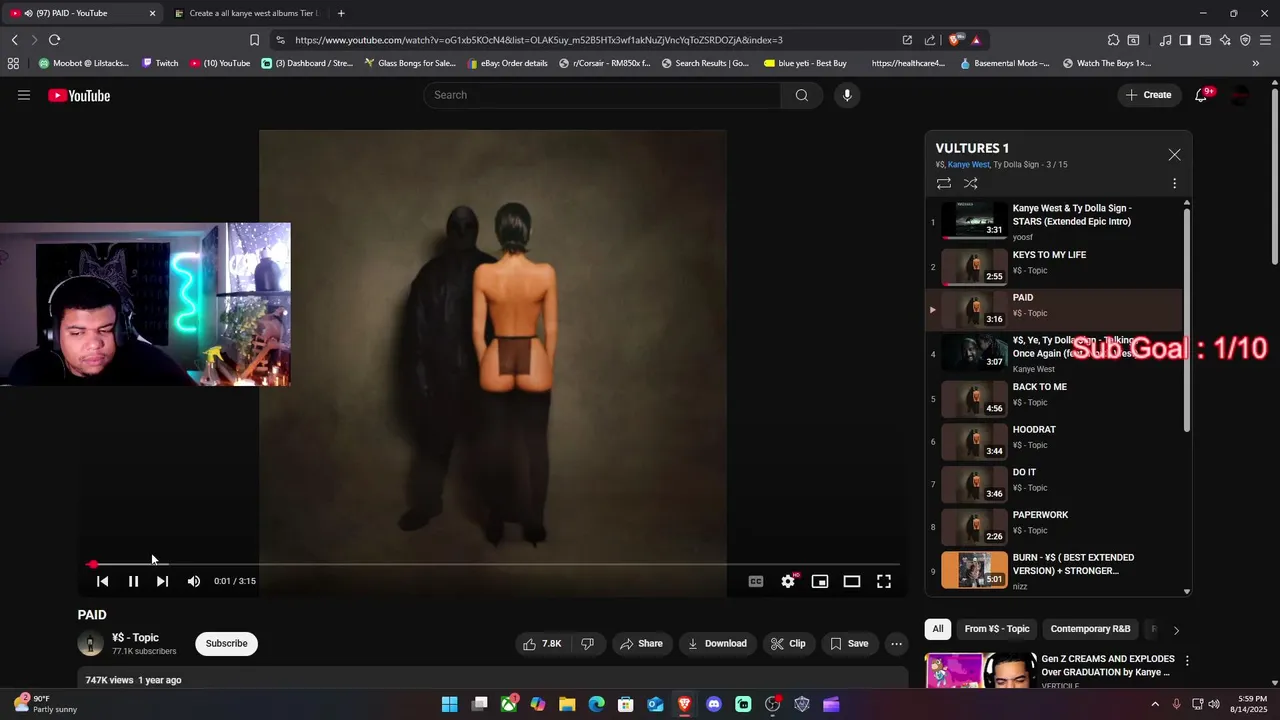The height and width of the screenshot is (720, 1280).
Task: Show hidden system tray icons
Action: point(1156,704)
